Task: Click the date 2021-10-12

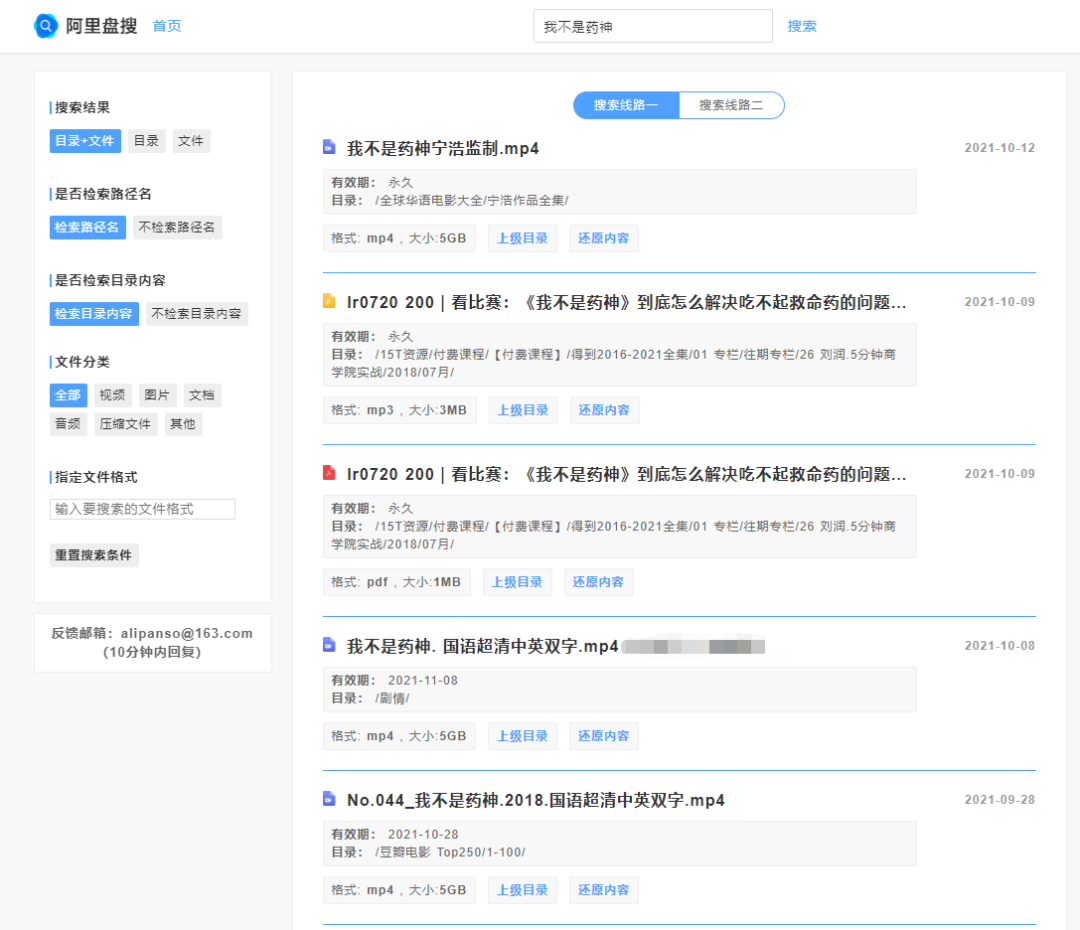Action: point(999,148)
